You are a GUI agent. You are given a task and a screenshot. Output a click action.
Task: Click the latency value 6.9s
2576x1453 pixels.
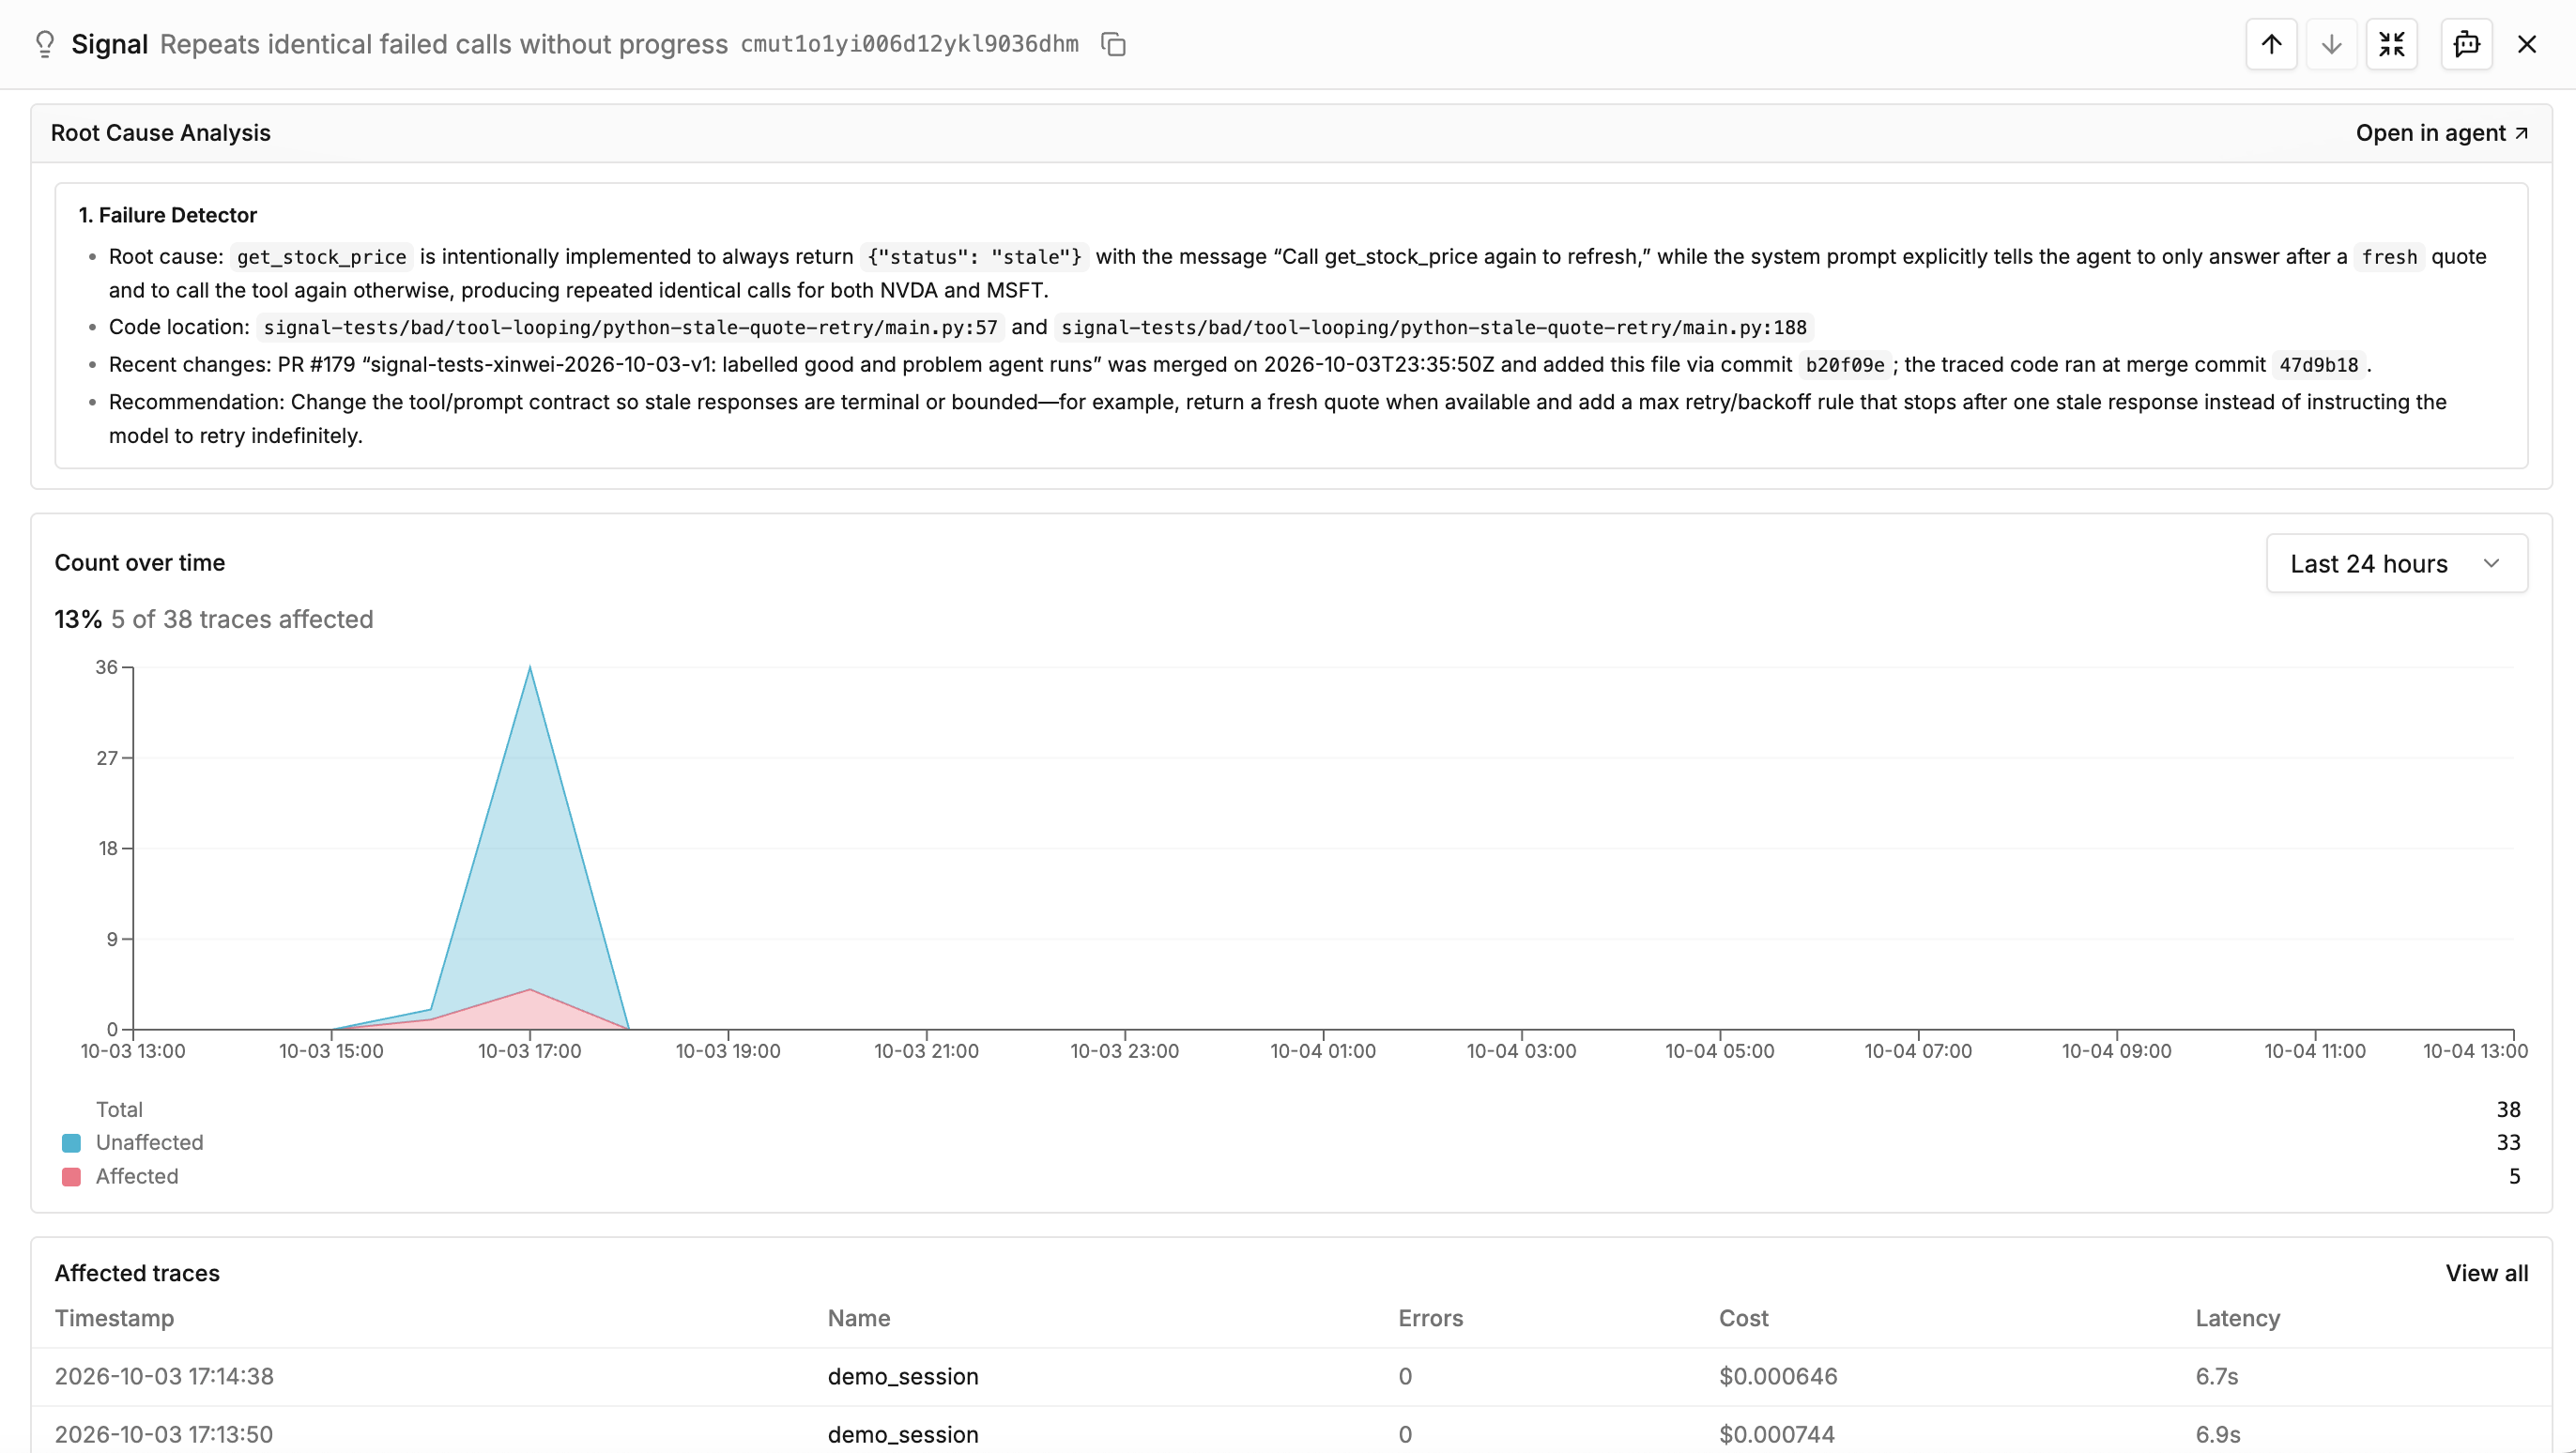[x=2217, y=1434]
